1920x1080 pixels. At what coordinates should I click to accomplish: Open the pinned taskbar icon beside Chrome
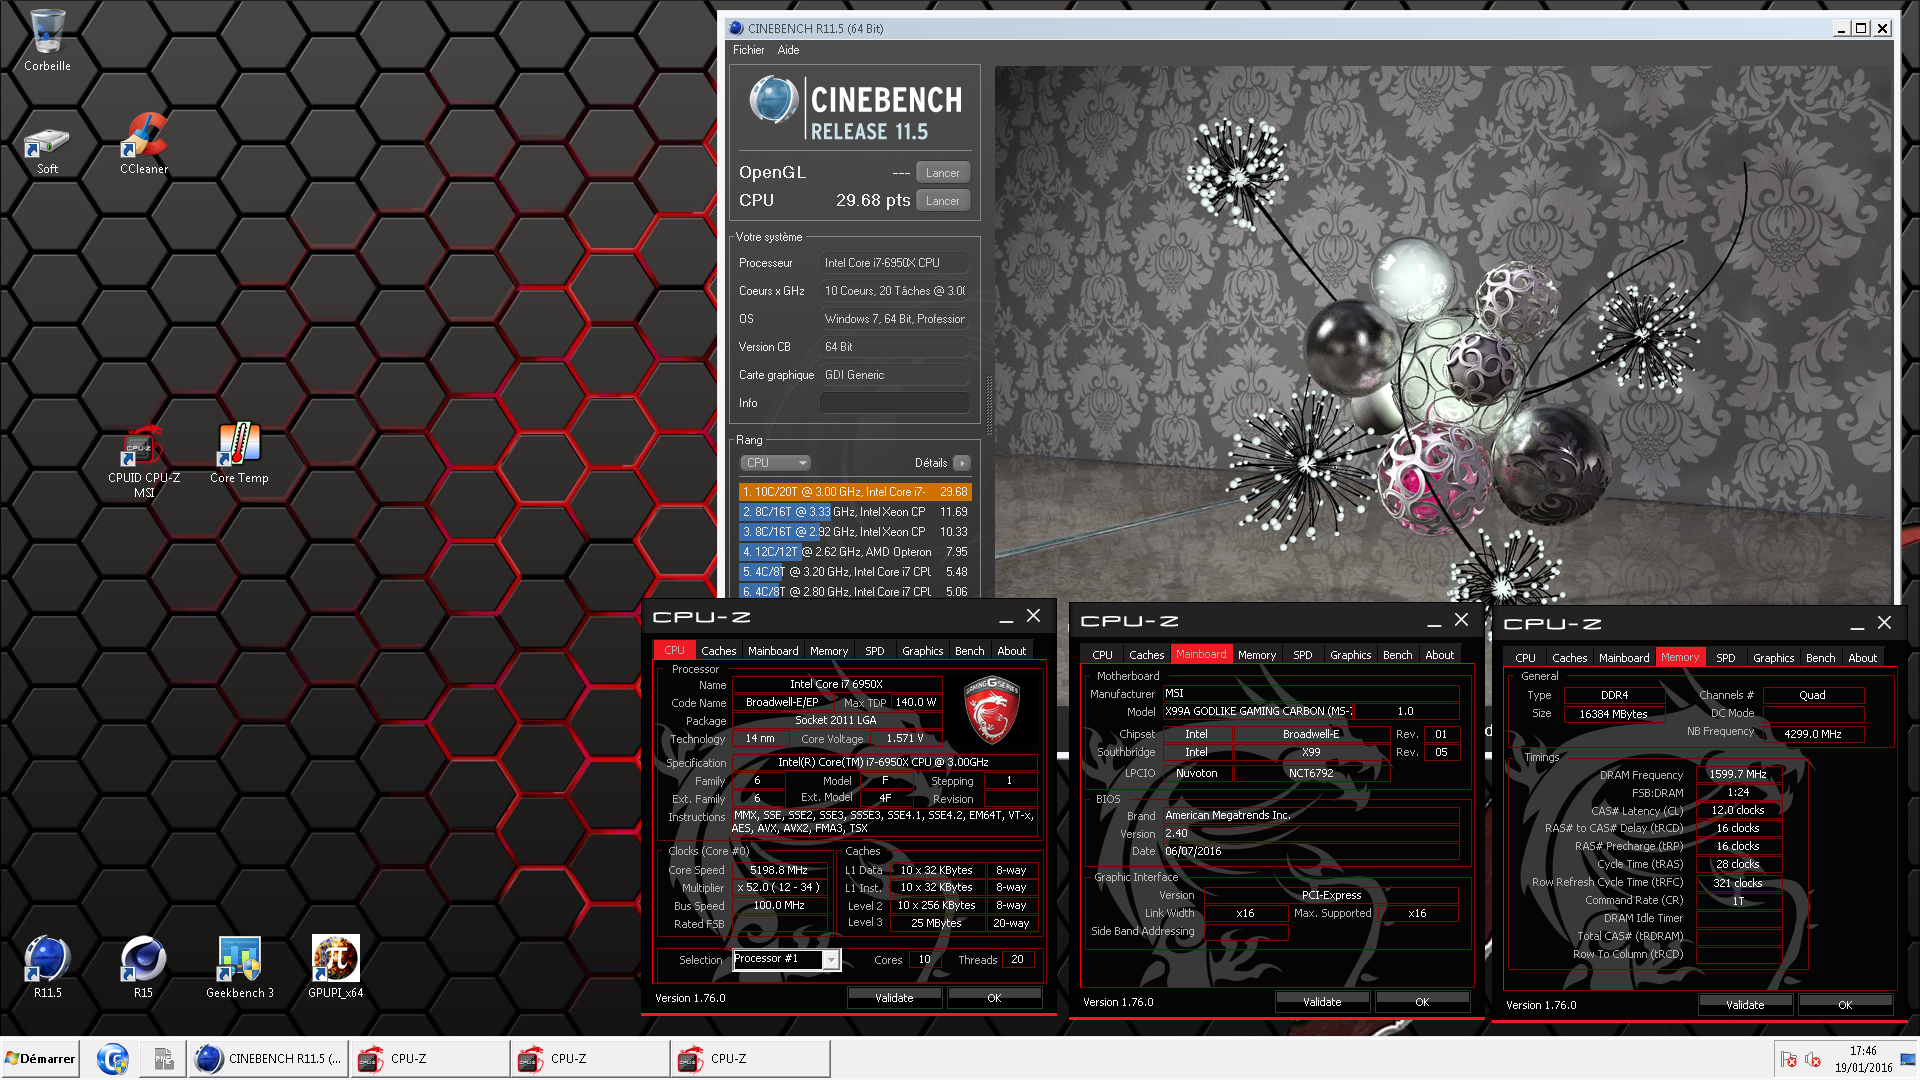[x=163, y=1058]
